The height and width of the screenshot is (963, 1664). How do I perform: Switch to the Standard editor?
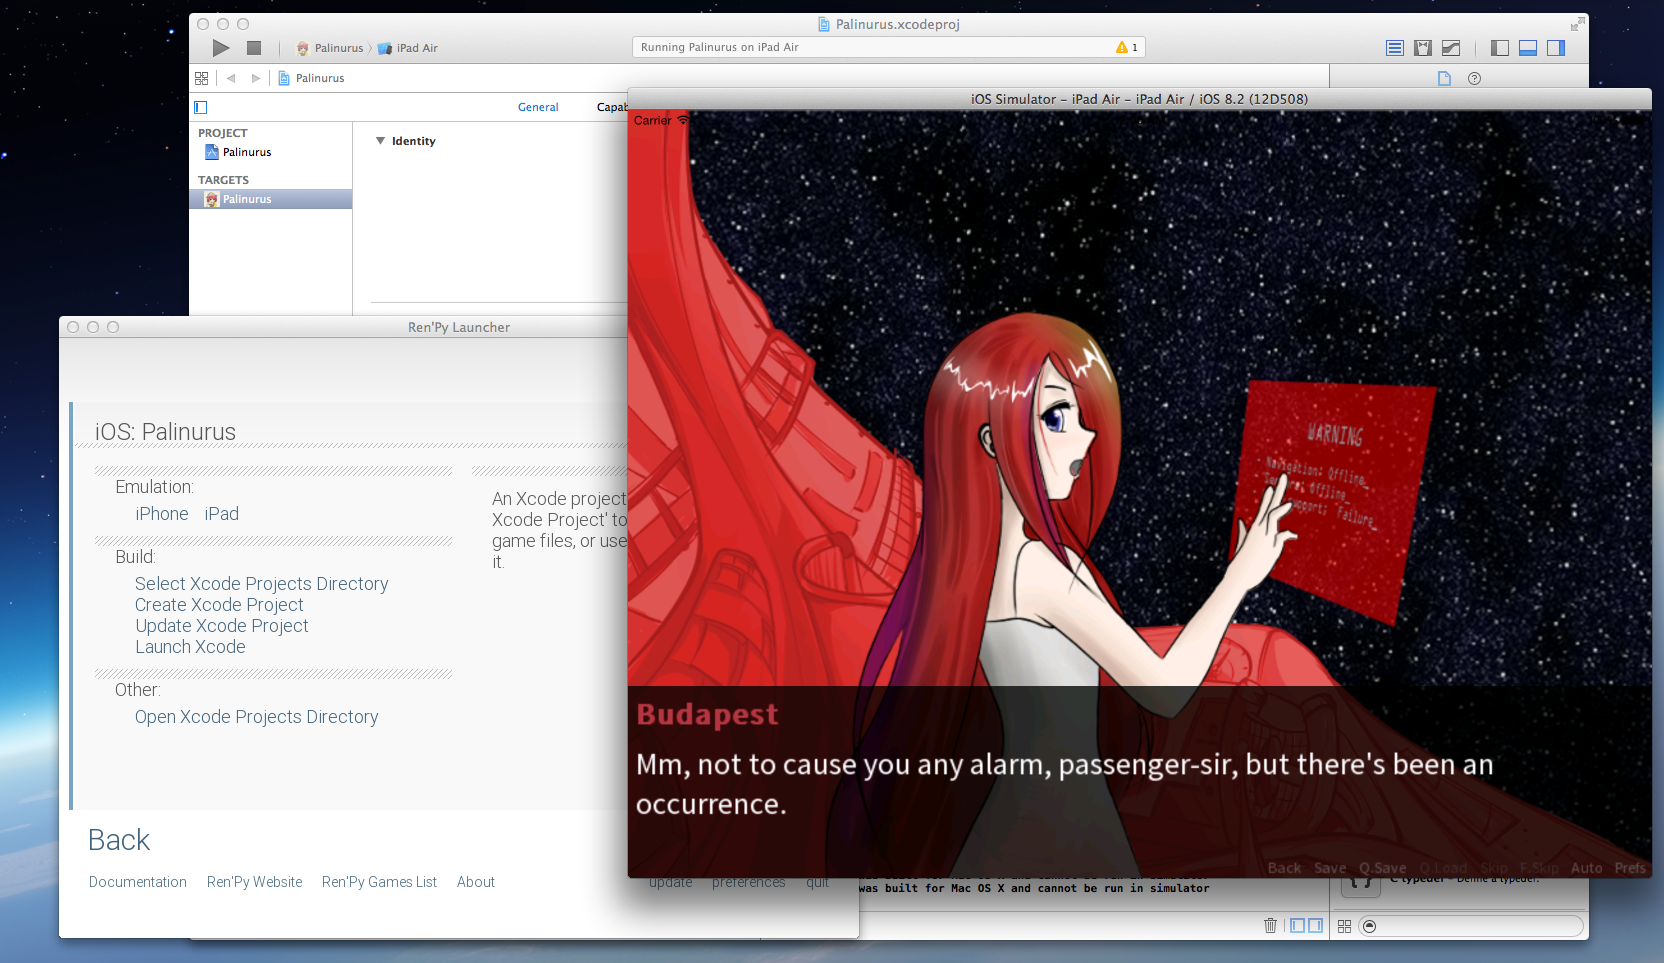tap(1395, 48)
